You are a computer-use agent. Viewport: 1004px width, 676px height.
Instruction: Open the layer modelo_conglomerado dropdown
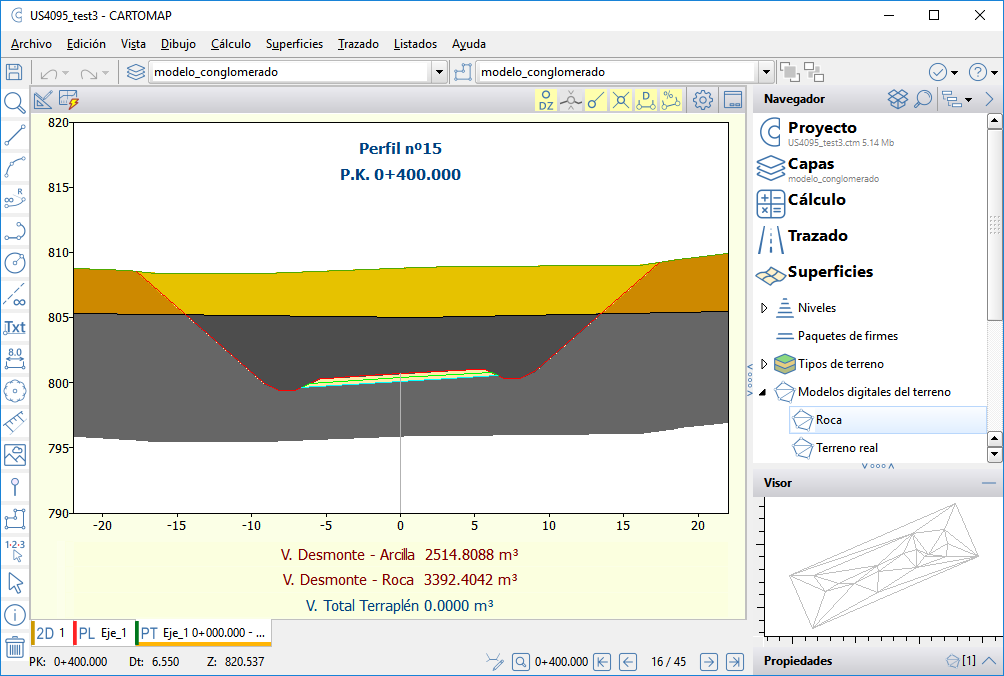click(x=439, y=72)
